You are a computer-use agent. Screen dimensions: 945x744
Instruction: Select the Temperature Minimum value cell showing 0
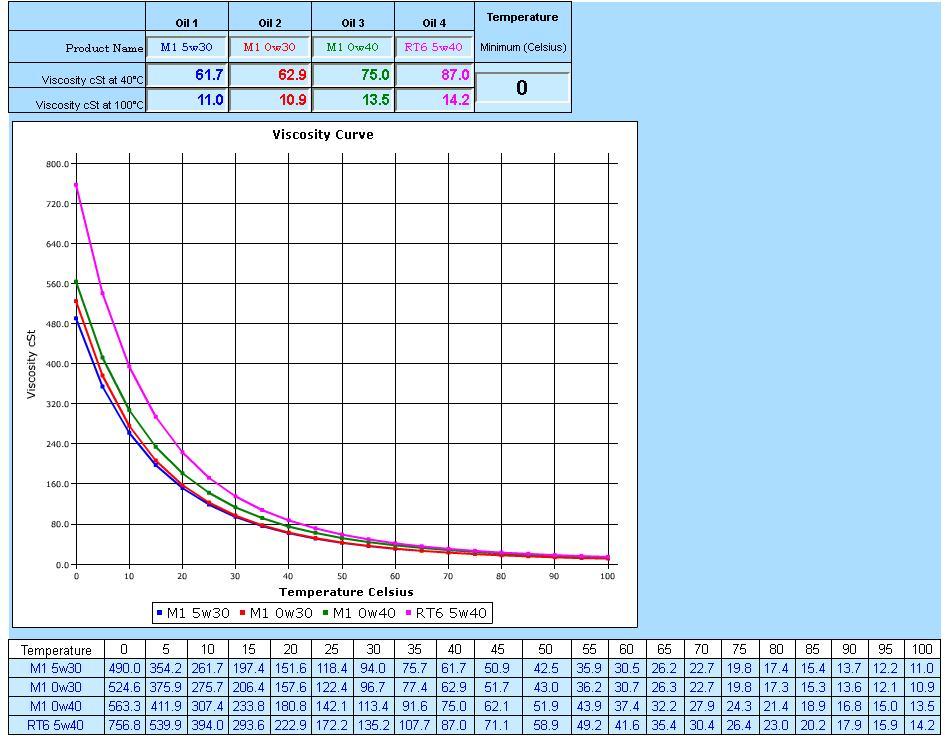point(522,86)
